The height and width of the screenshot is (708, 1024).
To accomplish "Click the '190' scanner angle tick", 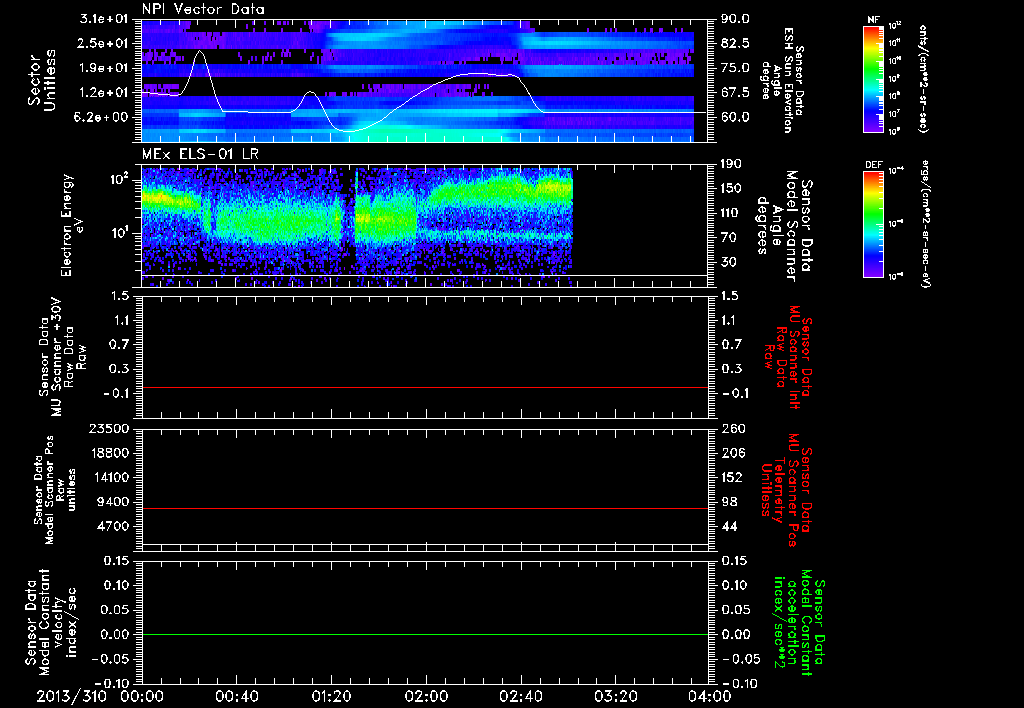I will [731, 164].
